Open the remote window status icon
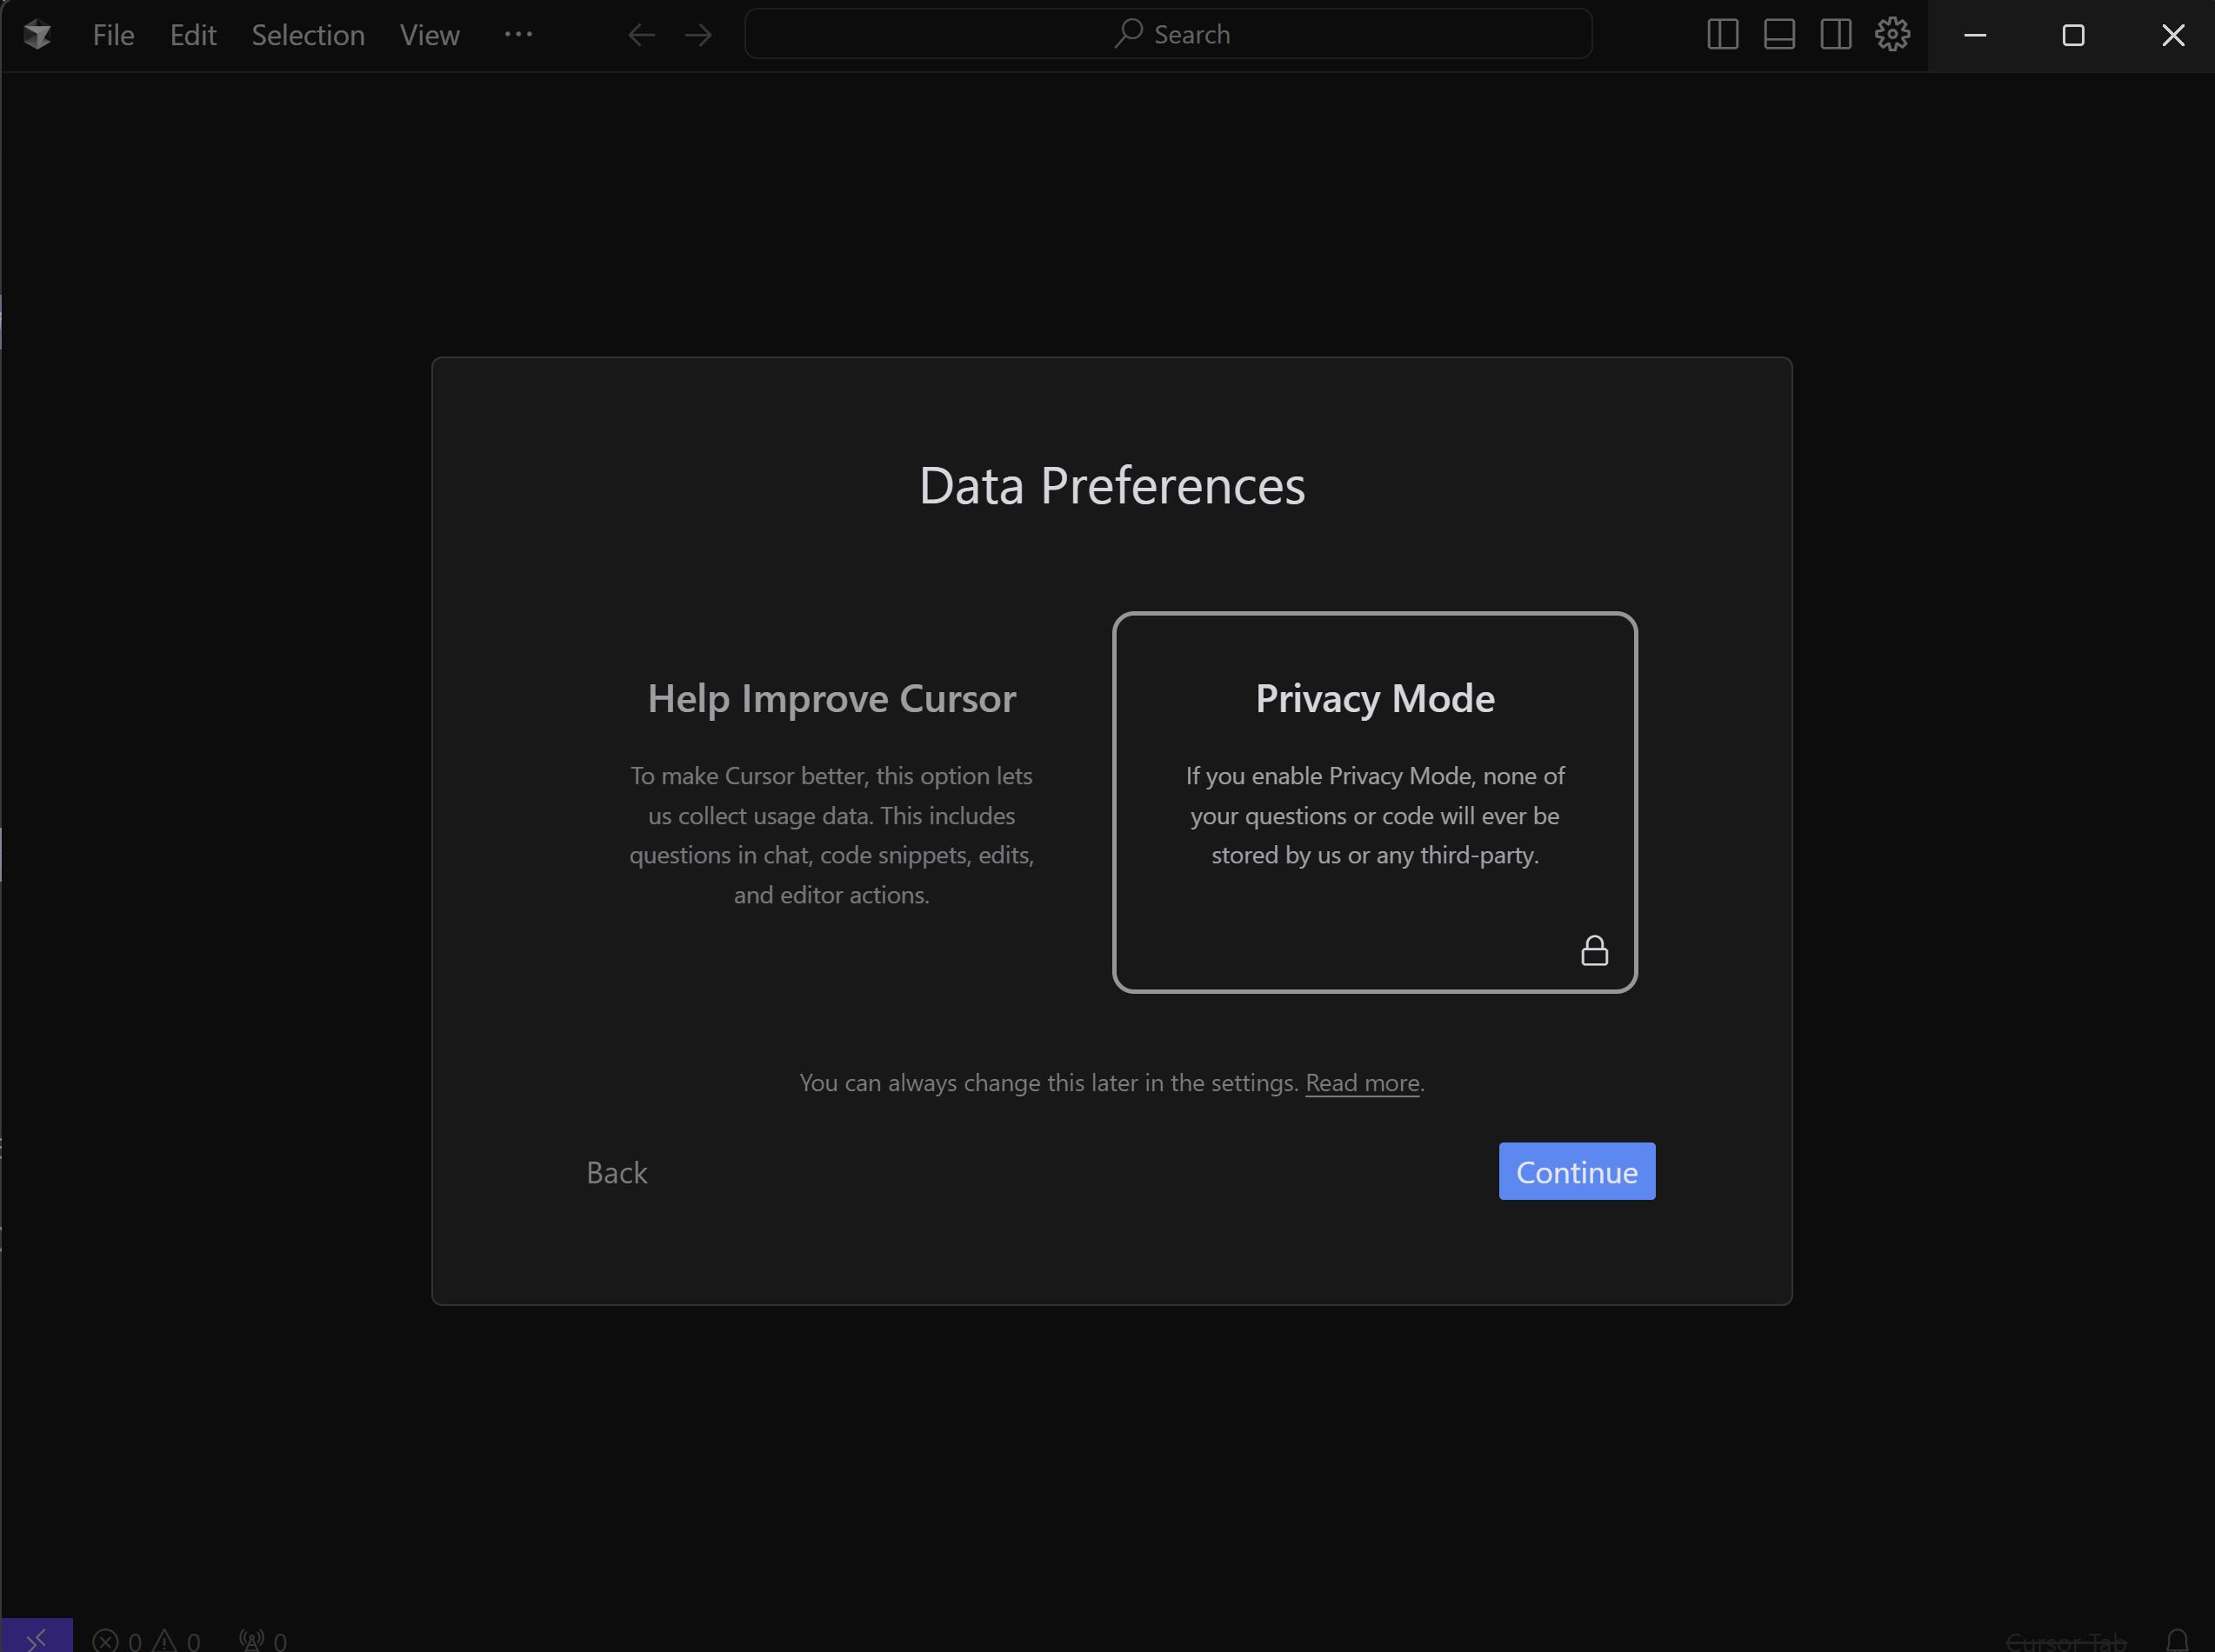This screenshot has height=1652, width=2215. coord(37,1638)
